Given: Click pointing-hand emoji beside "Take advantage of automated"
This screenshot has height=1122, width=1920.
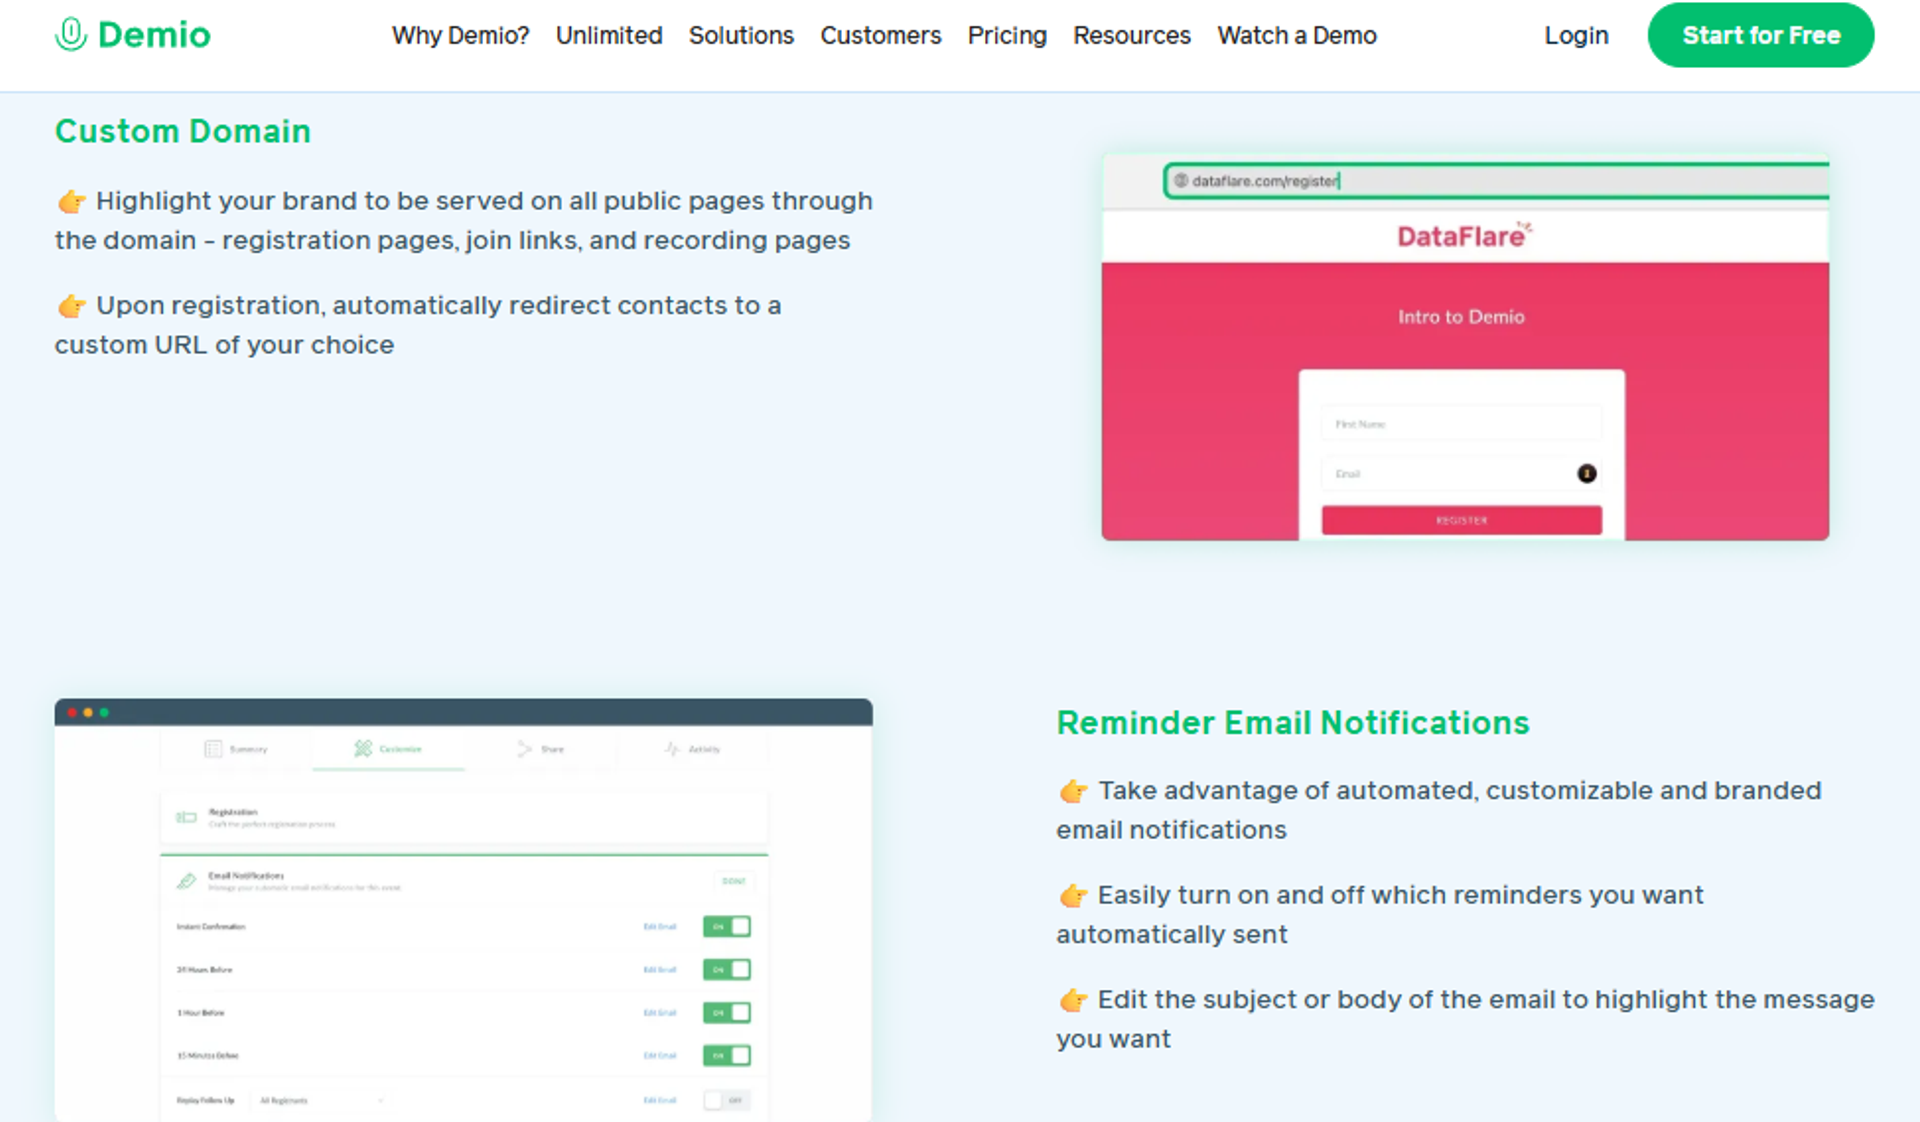Looking at the screenshot, I should (1074, 792).
